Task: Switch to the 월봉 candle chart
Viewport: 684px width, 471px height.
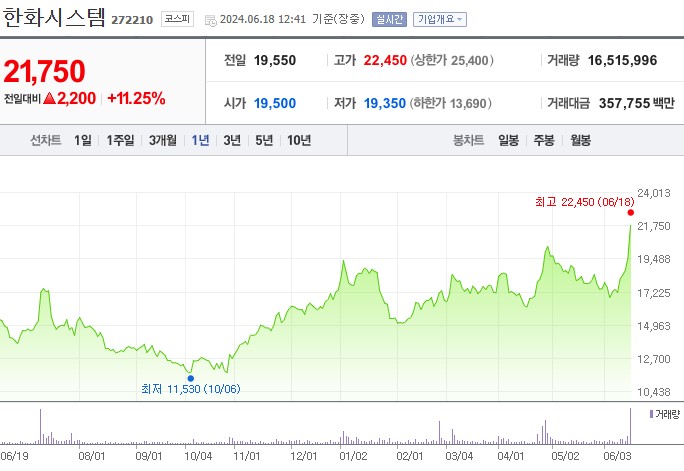Action: 580,140
